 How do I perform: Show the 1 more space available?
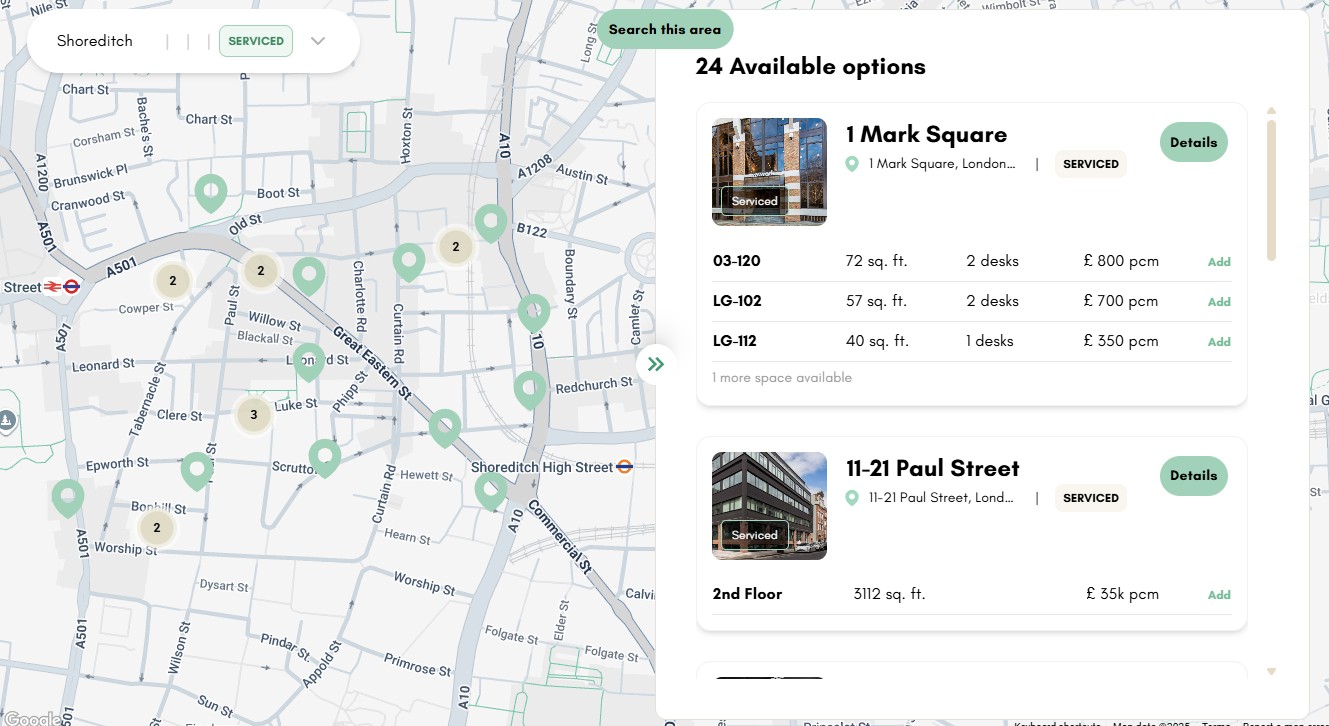coord(782,378)
